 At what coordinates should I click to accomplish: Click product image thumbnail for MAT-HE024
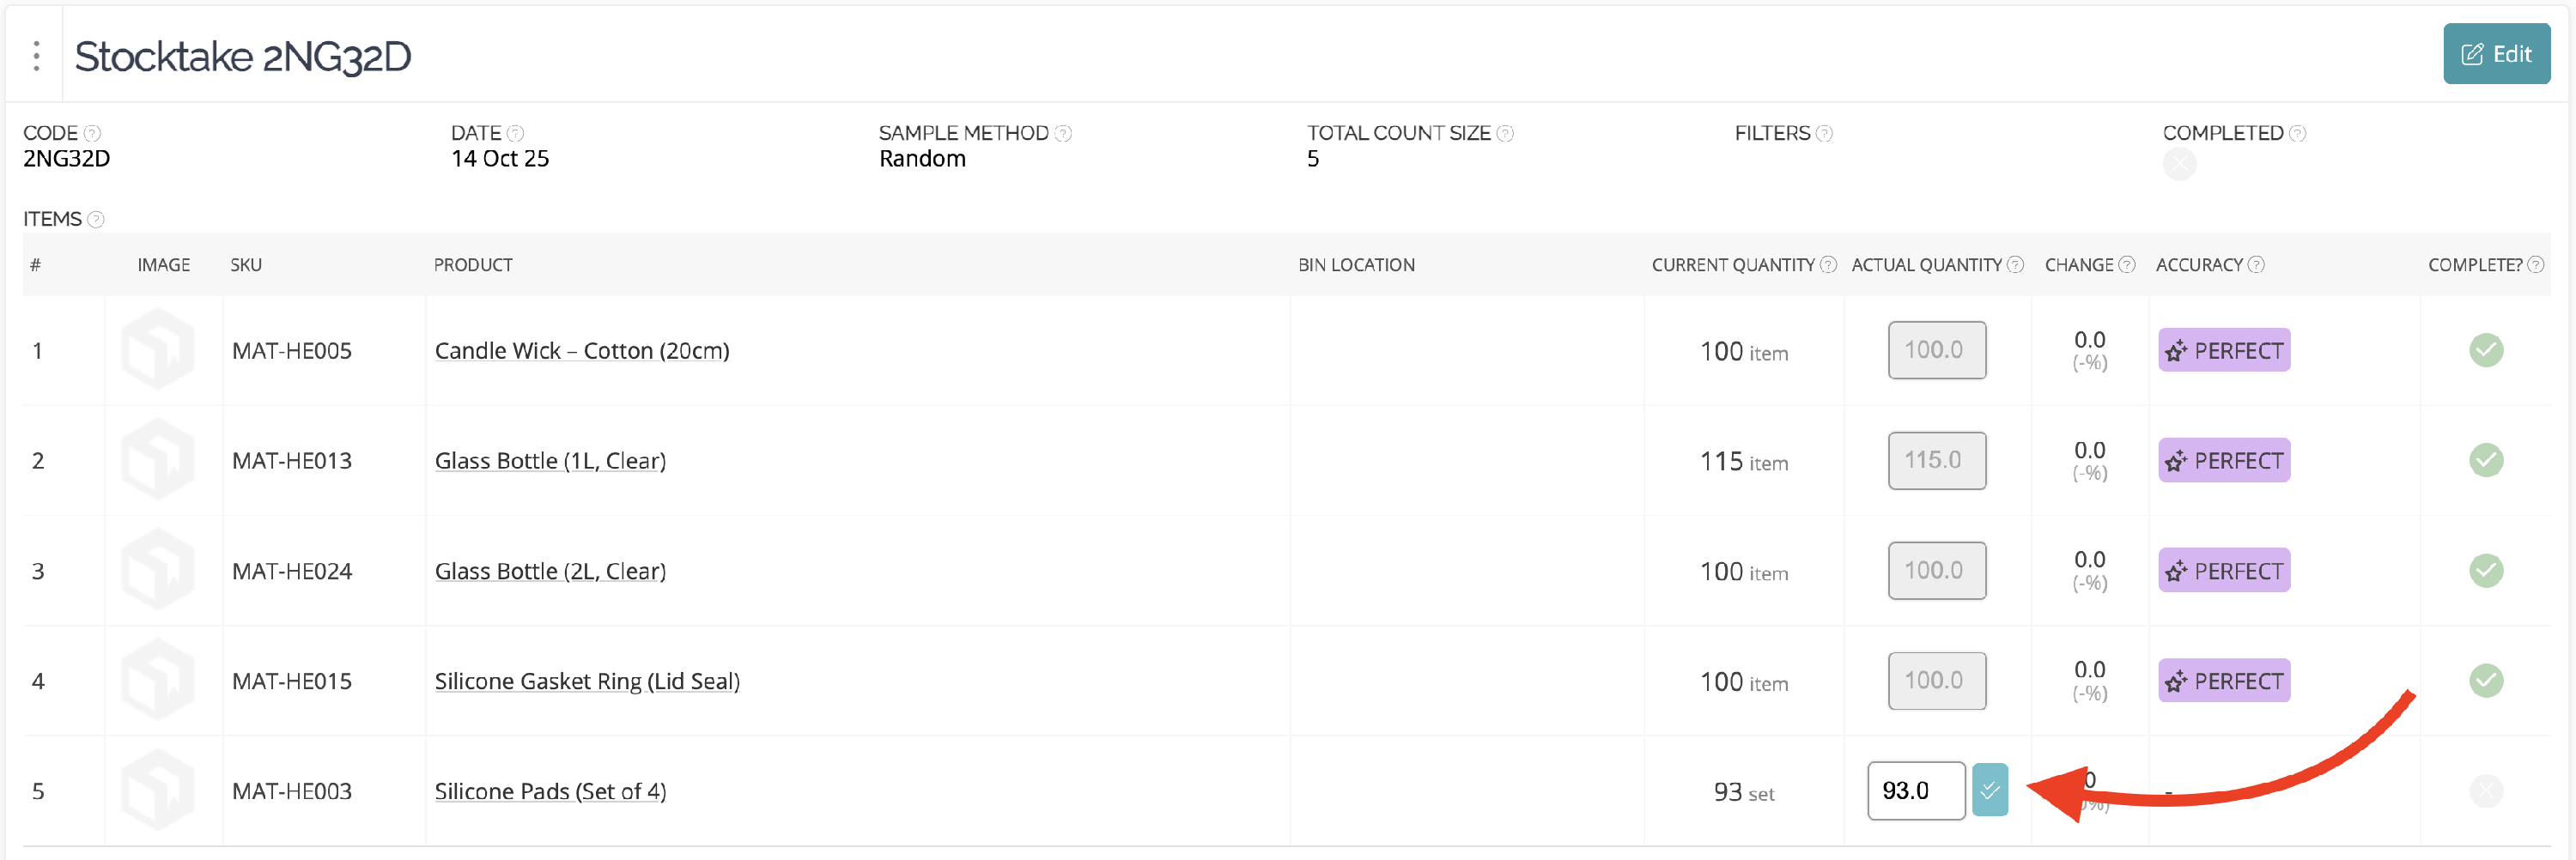pos(158,570)
